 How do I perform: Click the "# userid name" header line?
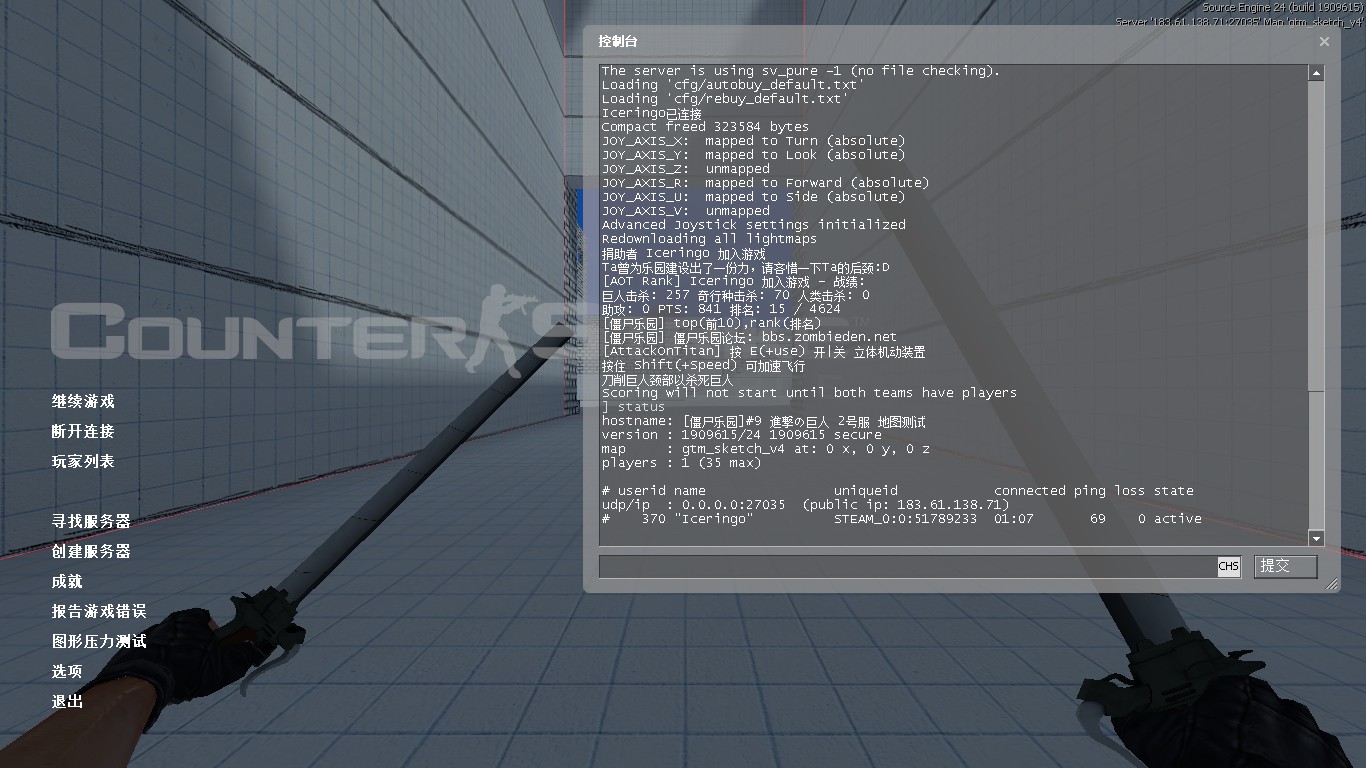pos(897,491)
